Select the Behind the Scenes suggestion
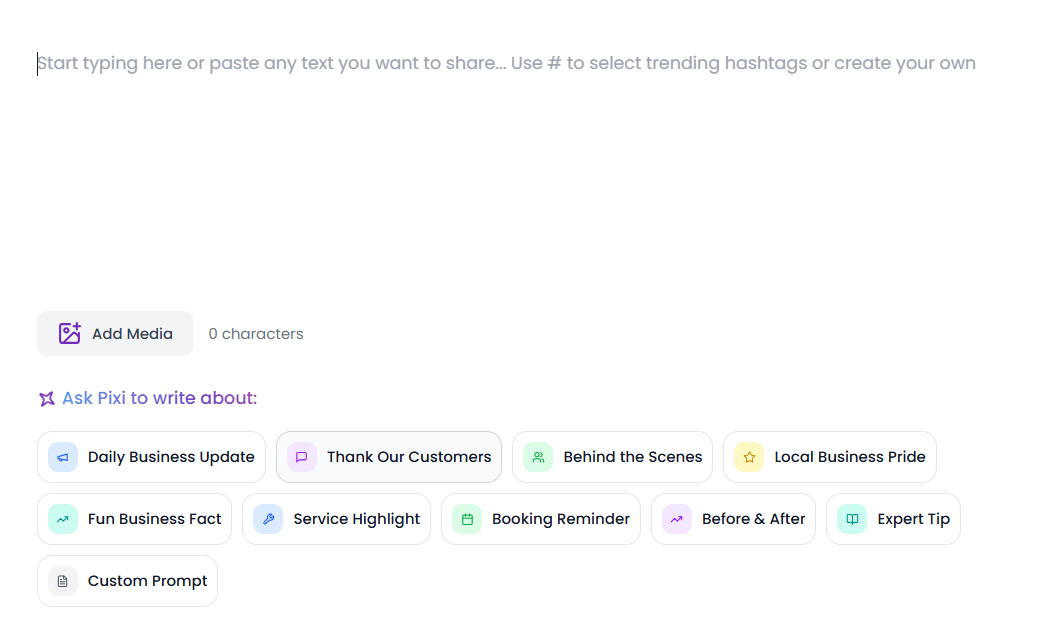This screenshot has width=1057, height=637. [632, 457]
